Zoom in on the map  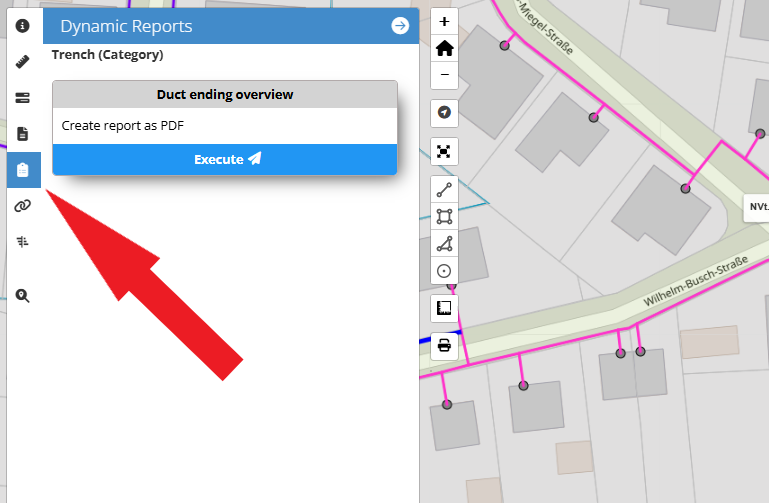(444, 21)
